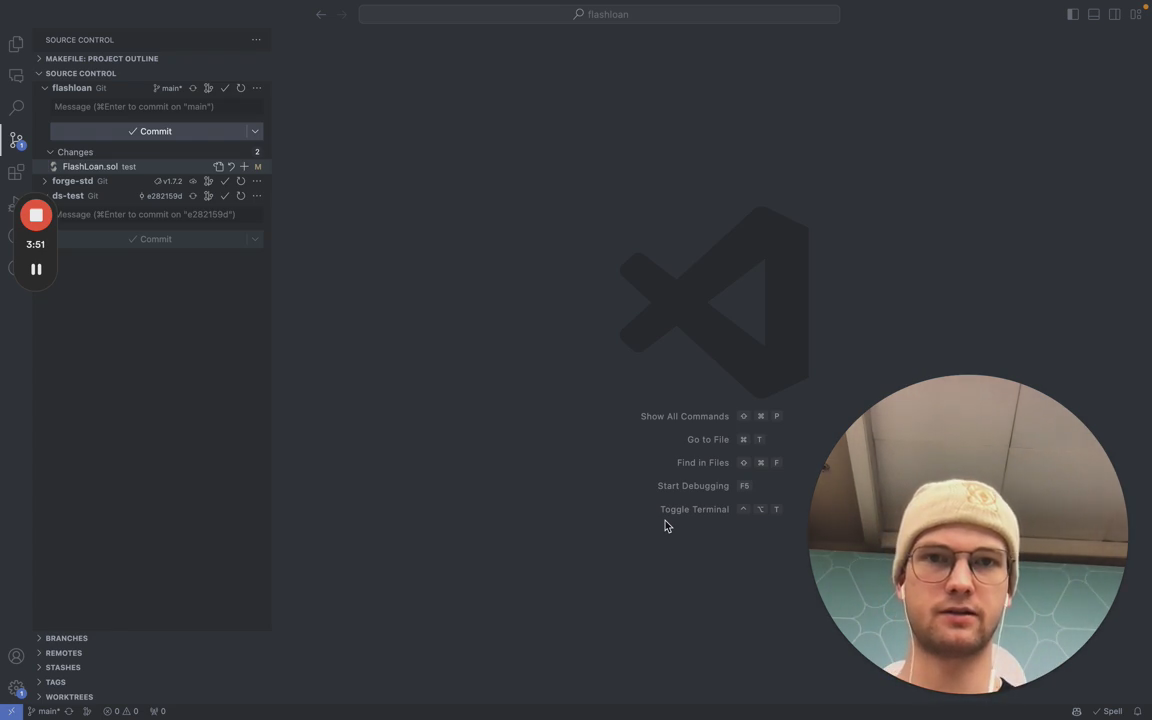This screenshot has width=1152, height=720.
Task: Pause the screen recording
Action: tap(36, 270)
